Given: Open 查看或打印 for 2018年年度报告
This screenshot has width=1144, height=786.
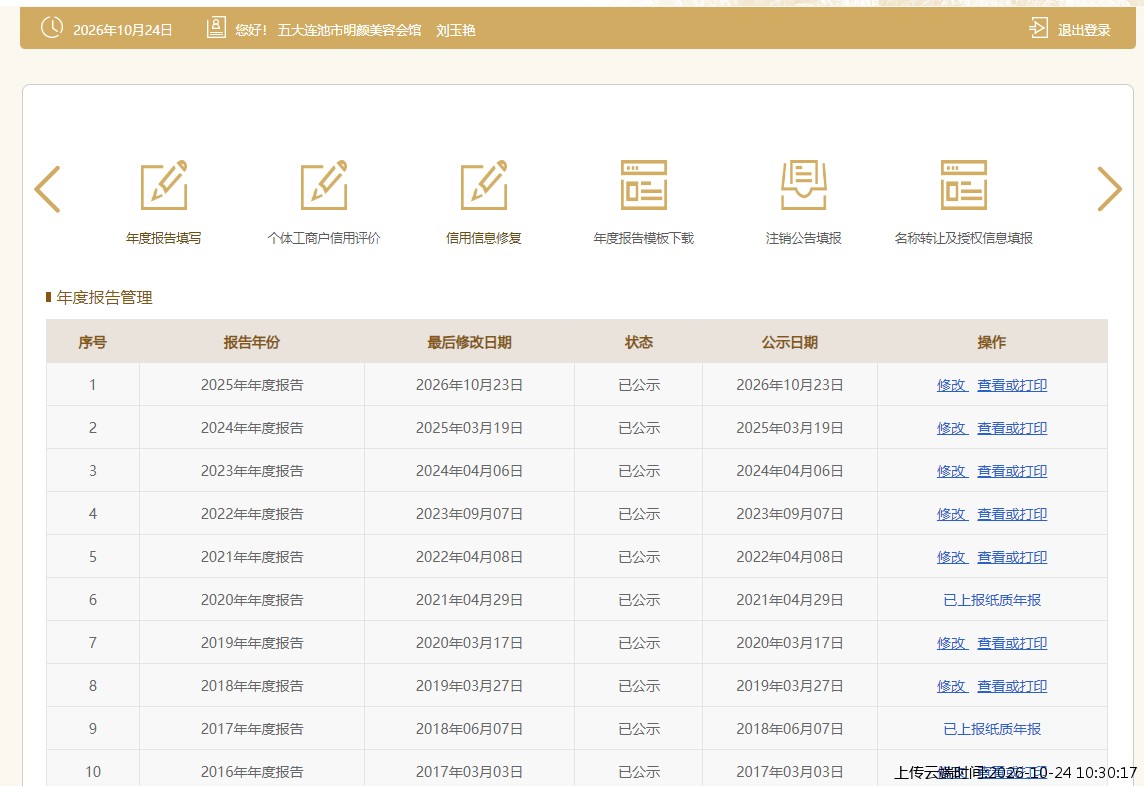Looking at the screenshot, I should point(1012,686).
